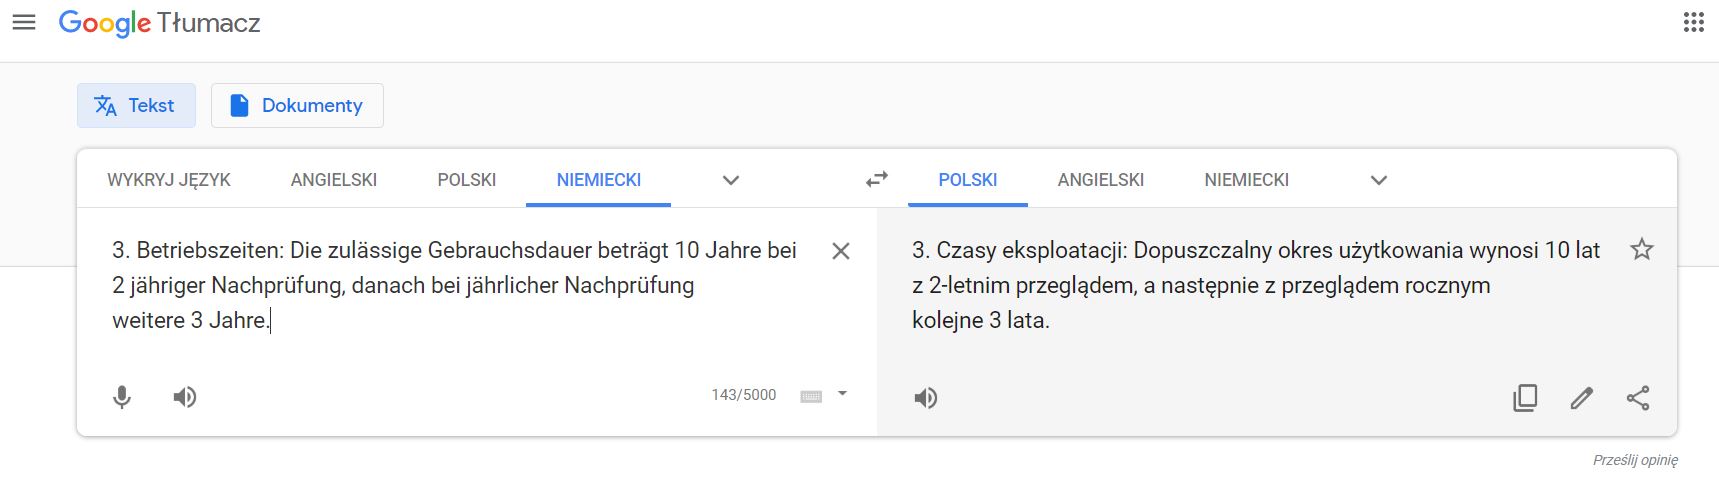
Task: Listen to the Polish translation
Action: [x=926, y=398]
